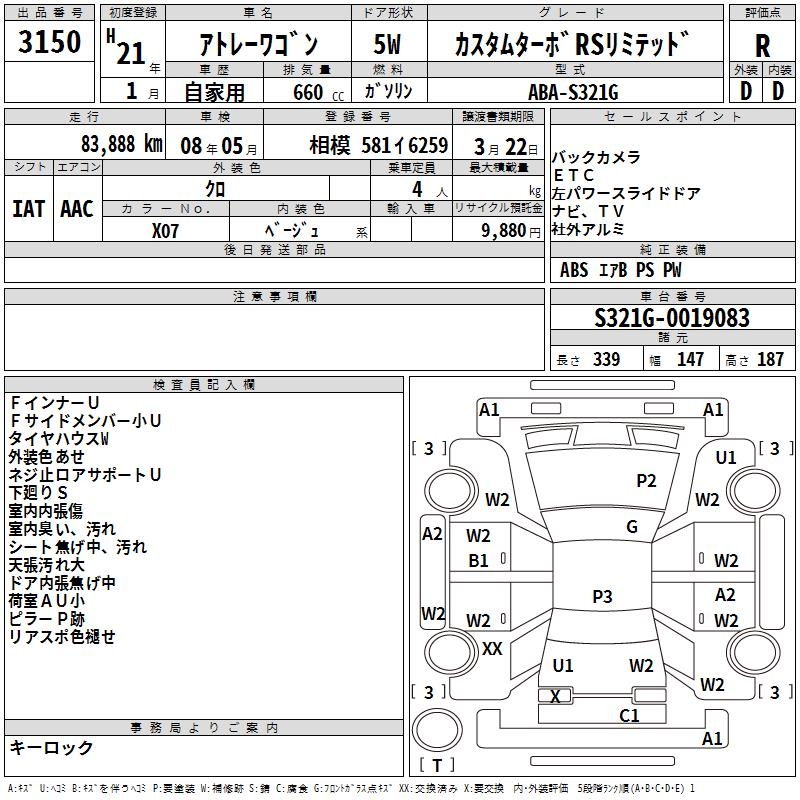
Task: Select the fuel type ガソリン
Action: coord(388,91)
